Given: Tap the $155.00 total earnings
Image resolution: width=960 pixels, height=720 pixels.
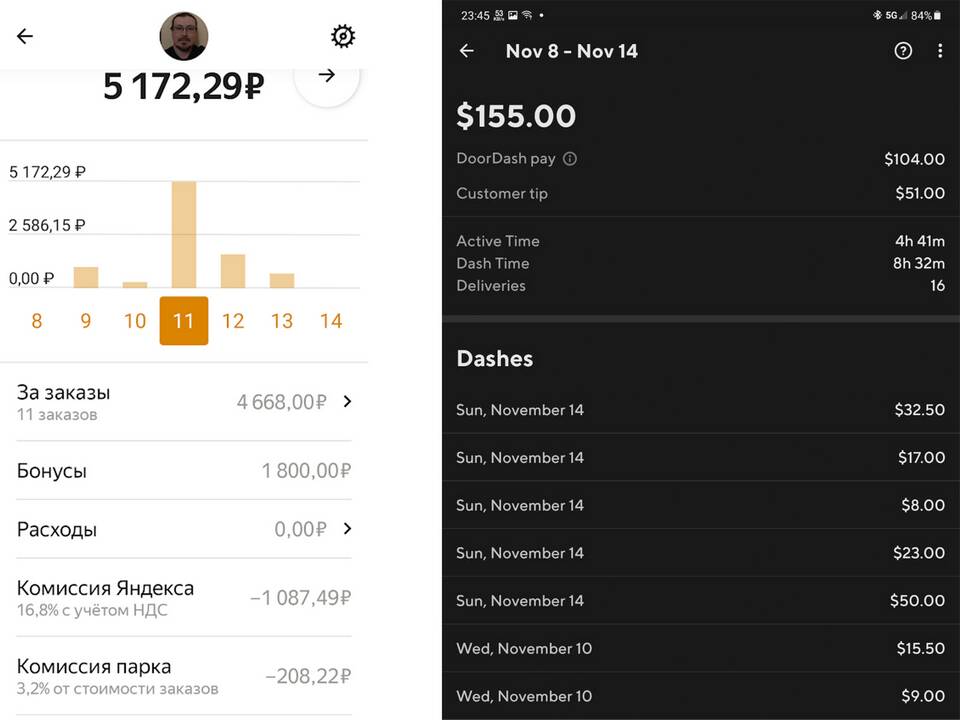Looking at the screenshot, I should point(516,116).
